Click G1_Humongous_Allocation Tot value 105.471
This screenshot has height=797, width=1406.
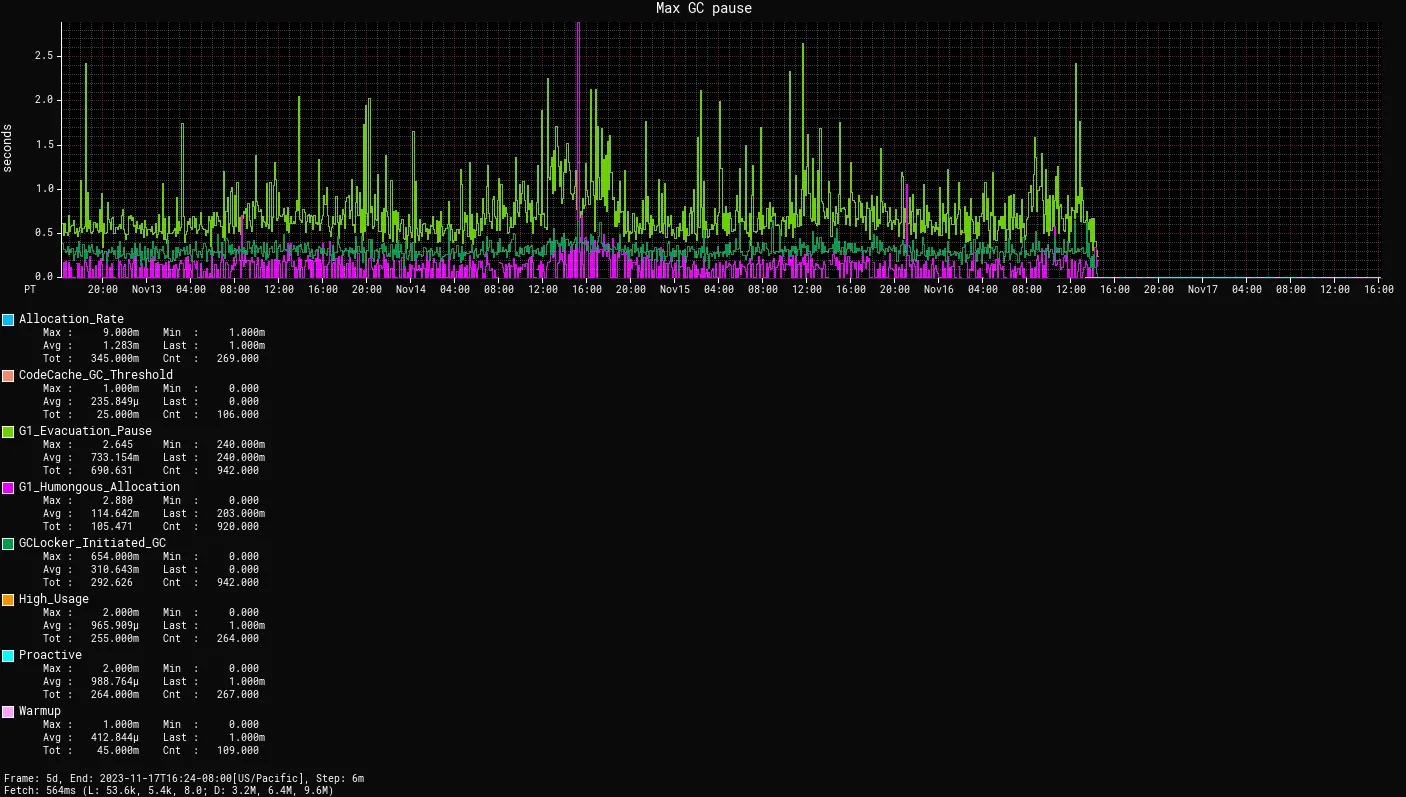pyautogui.click(x=112, y=526)
